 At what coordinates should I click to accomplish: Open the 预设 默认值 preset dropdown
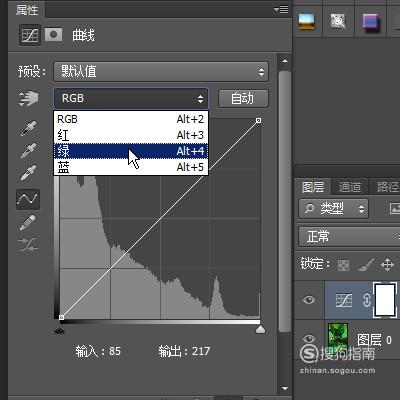161,71
